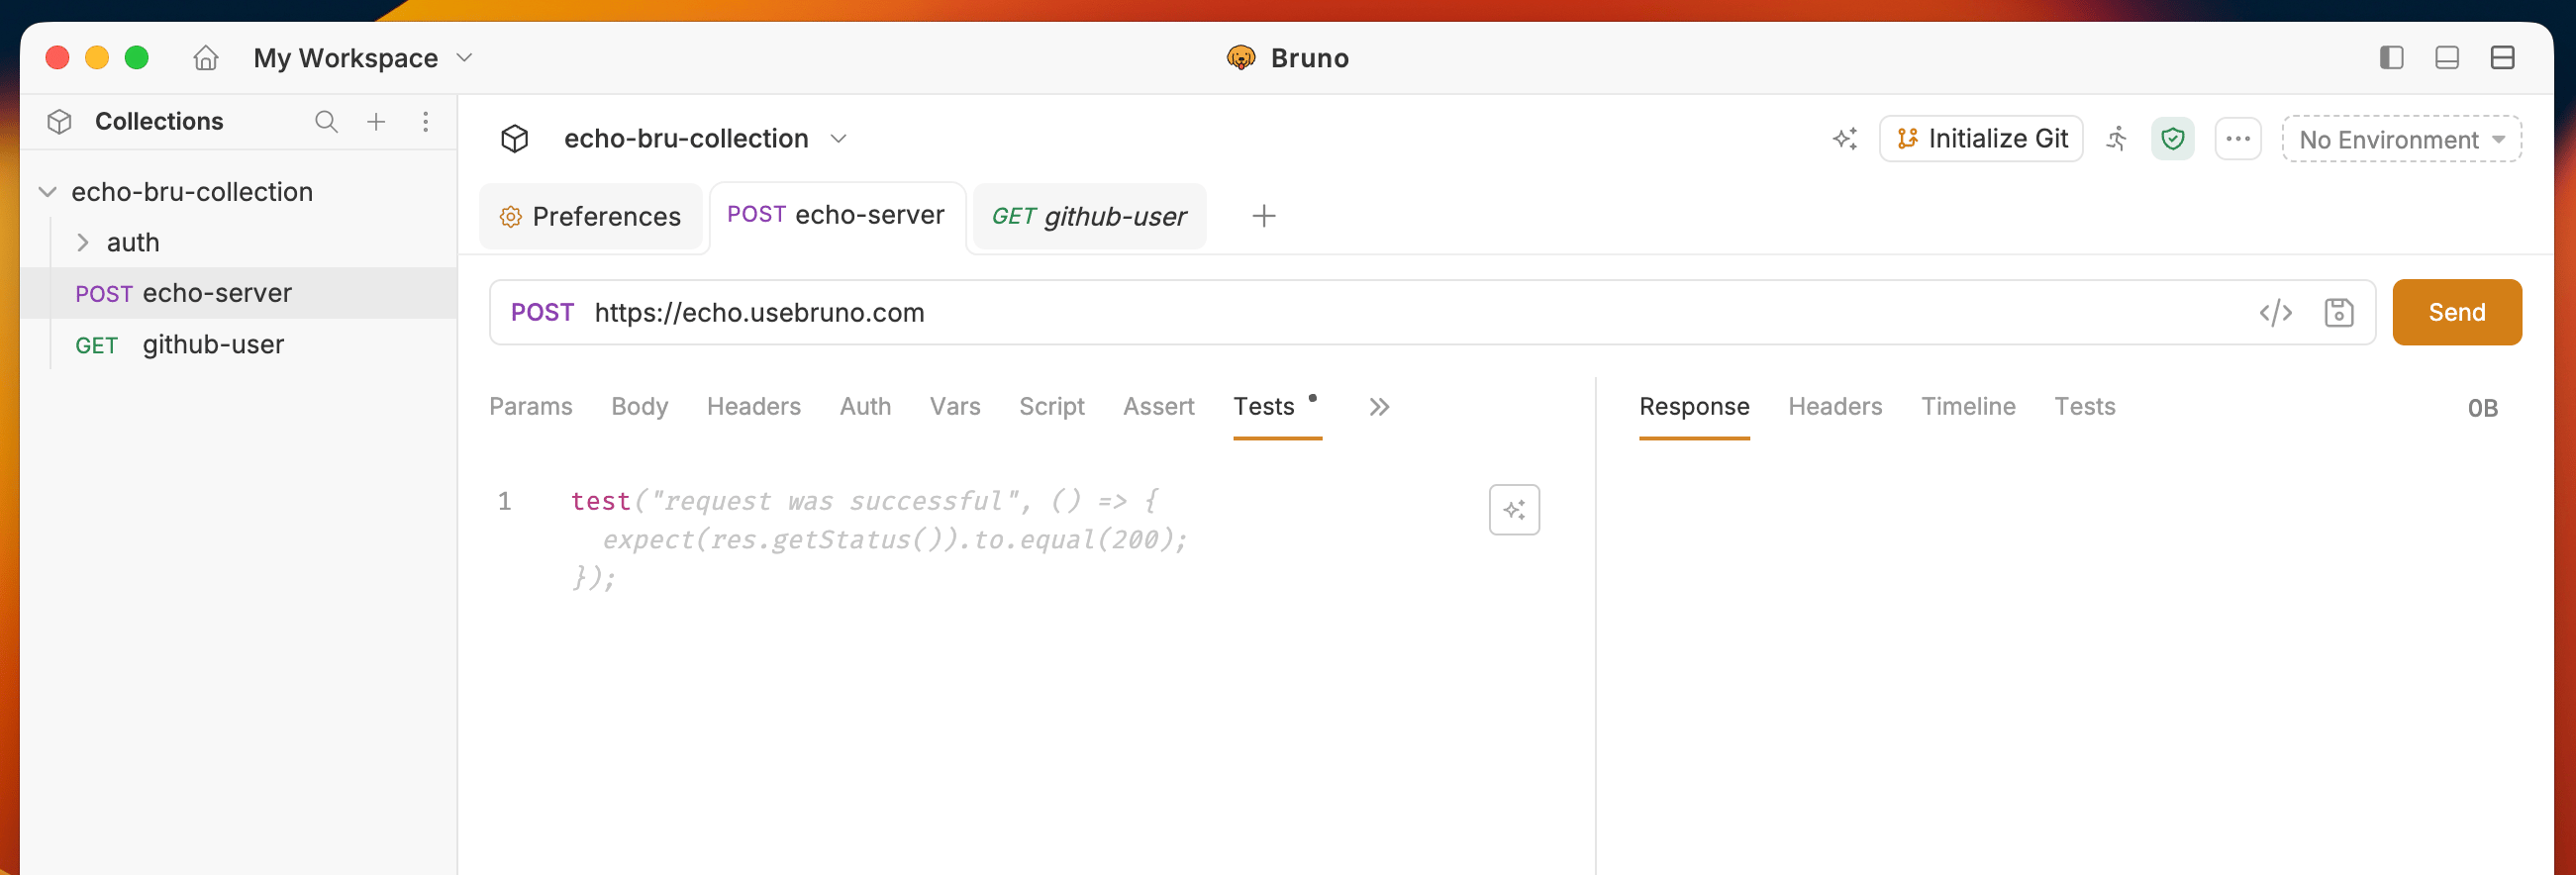Image resolution: width=2576 pixels, height=875 pixels.
Task: Click into the tests code editor line 1
Action: [x=865, y=501]
